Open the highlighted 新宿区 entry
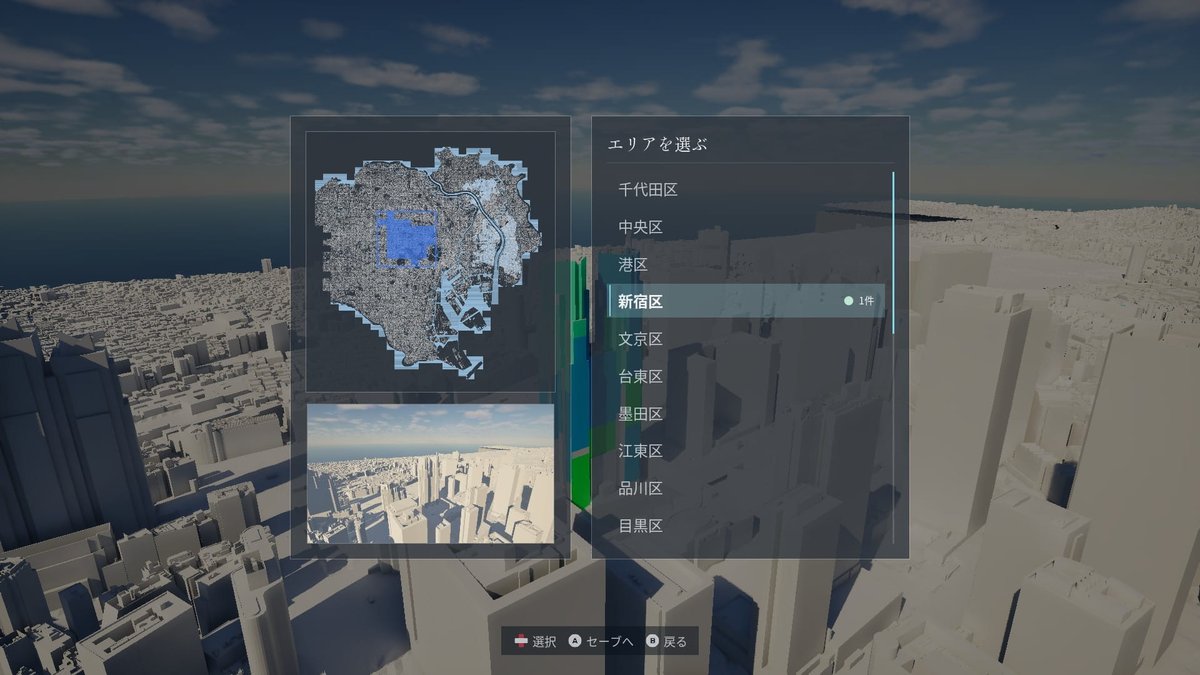Image resolution: width=1200 pixels, height=675 pixels. (x=746, y=301)
